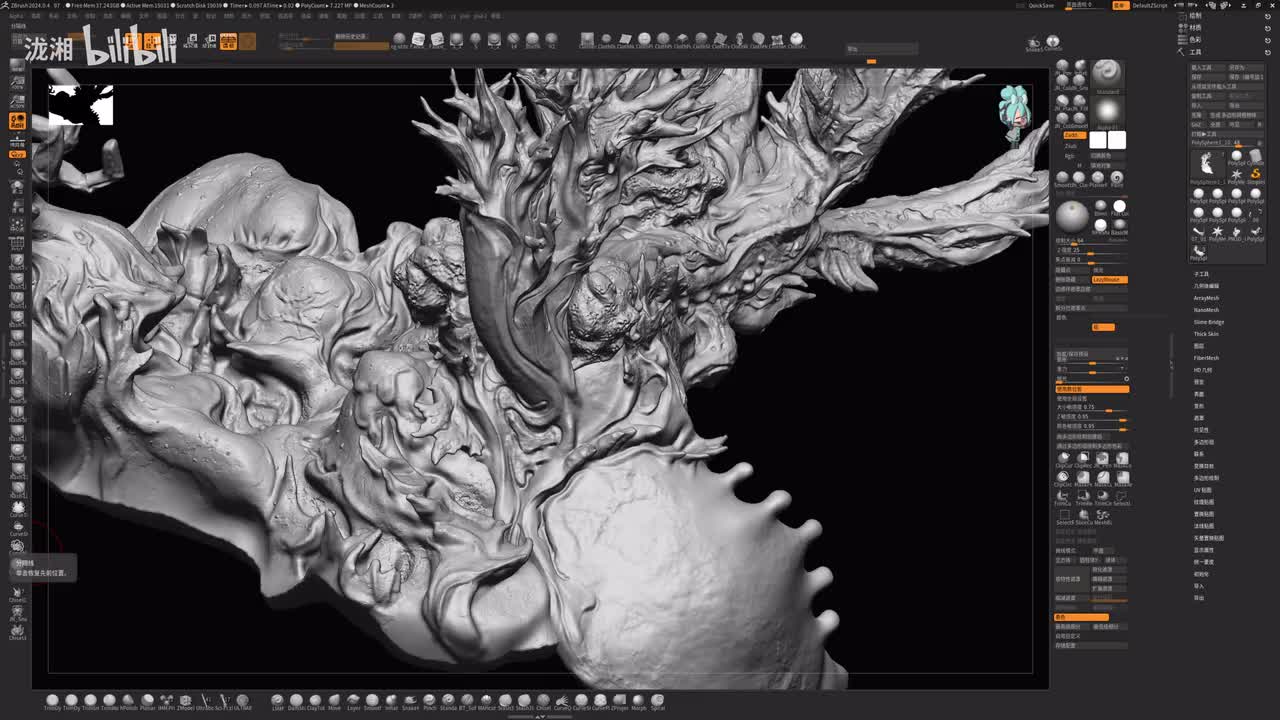Open the Alpha texture selector
Viewport: 1280px width, 720px height.
(x=1107, y=110)
